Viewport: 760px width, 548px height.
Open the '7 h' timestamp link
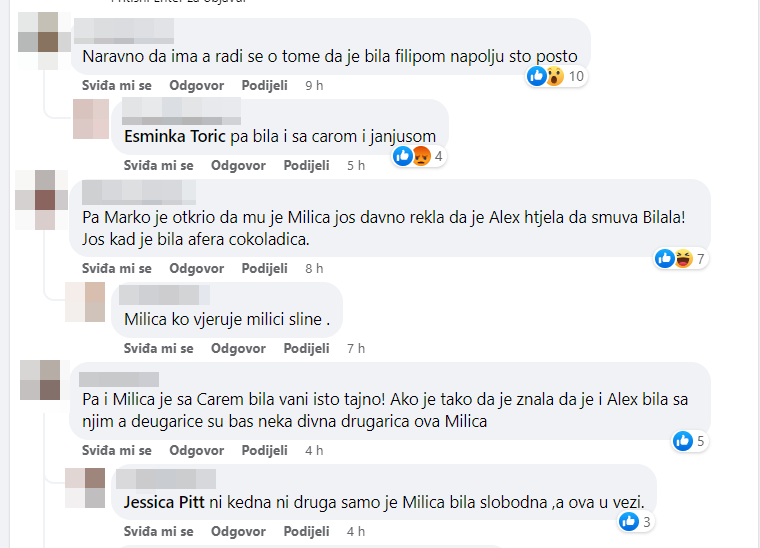[x=356, y=348]
